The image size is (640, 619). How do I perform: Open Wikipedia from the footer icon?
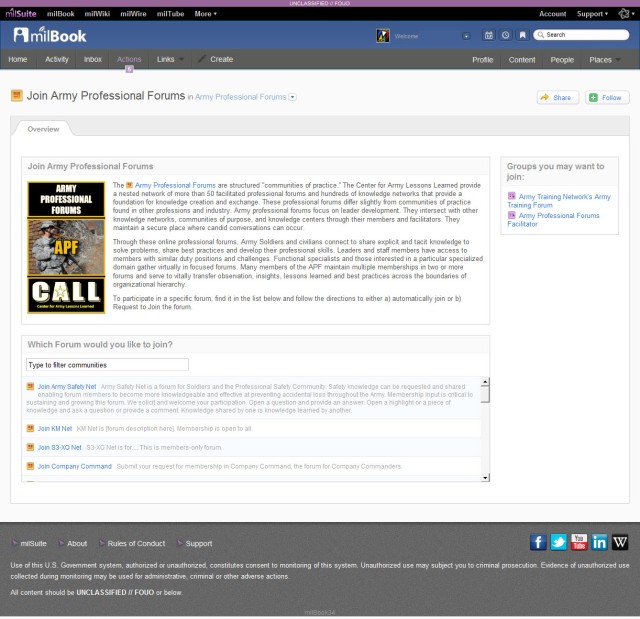pos(620,542)
